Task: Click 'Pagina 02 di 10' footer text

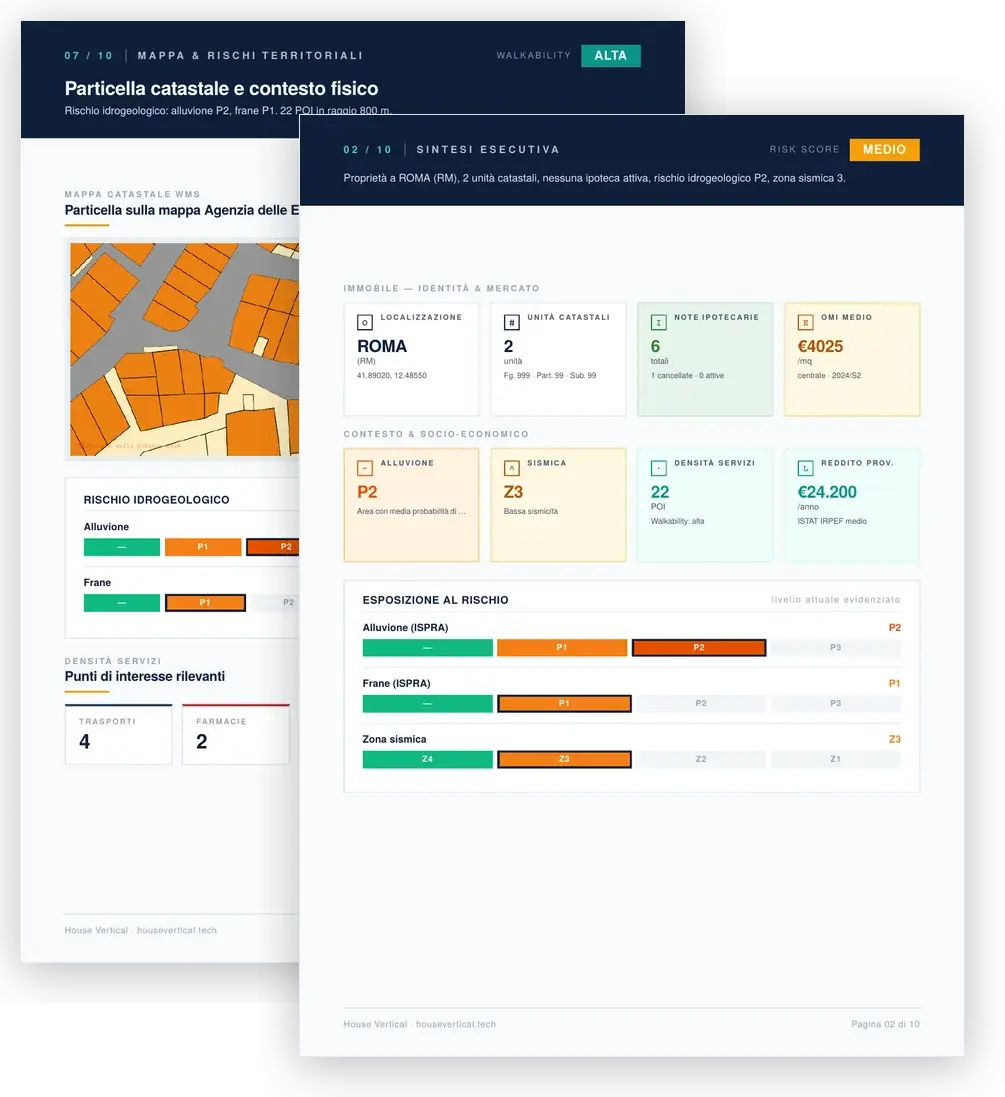Action: coord(885,1024)
